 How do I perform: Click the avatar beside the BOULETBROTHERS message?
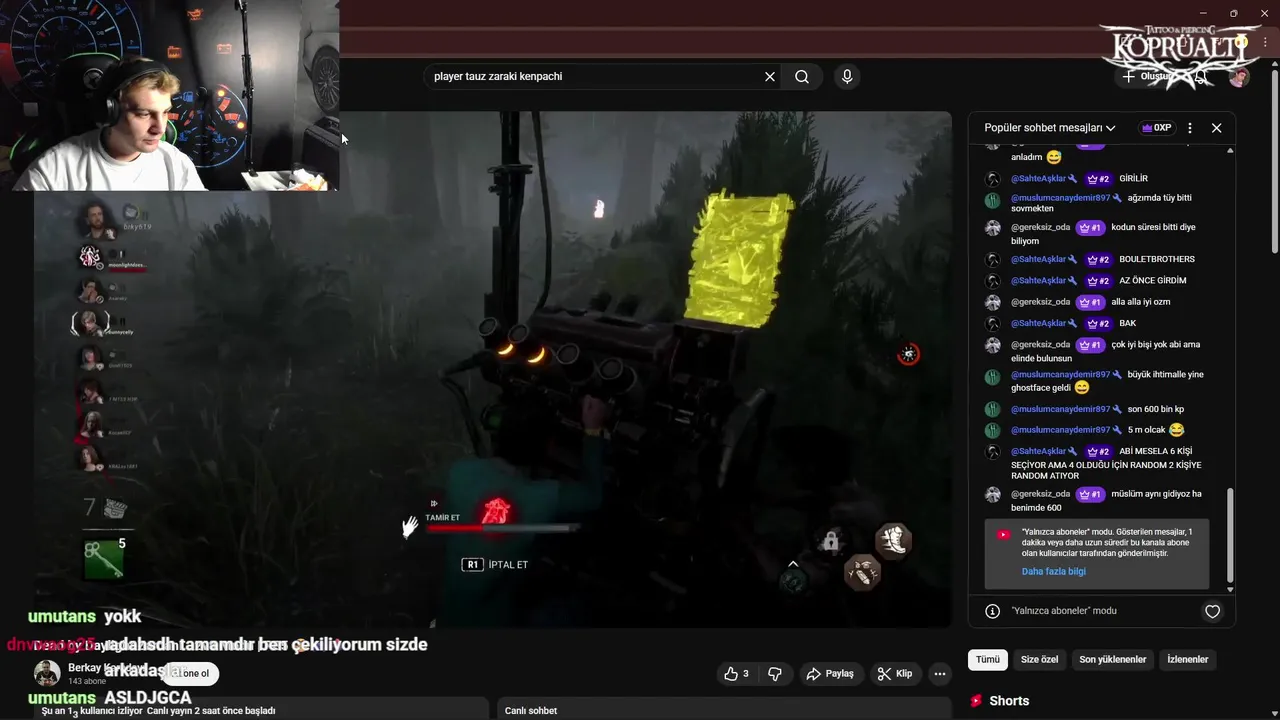(x=992, y=260)
